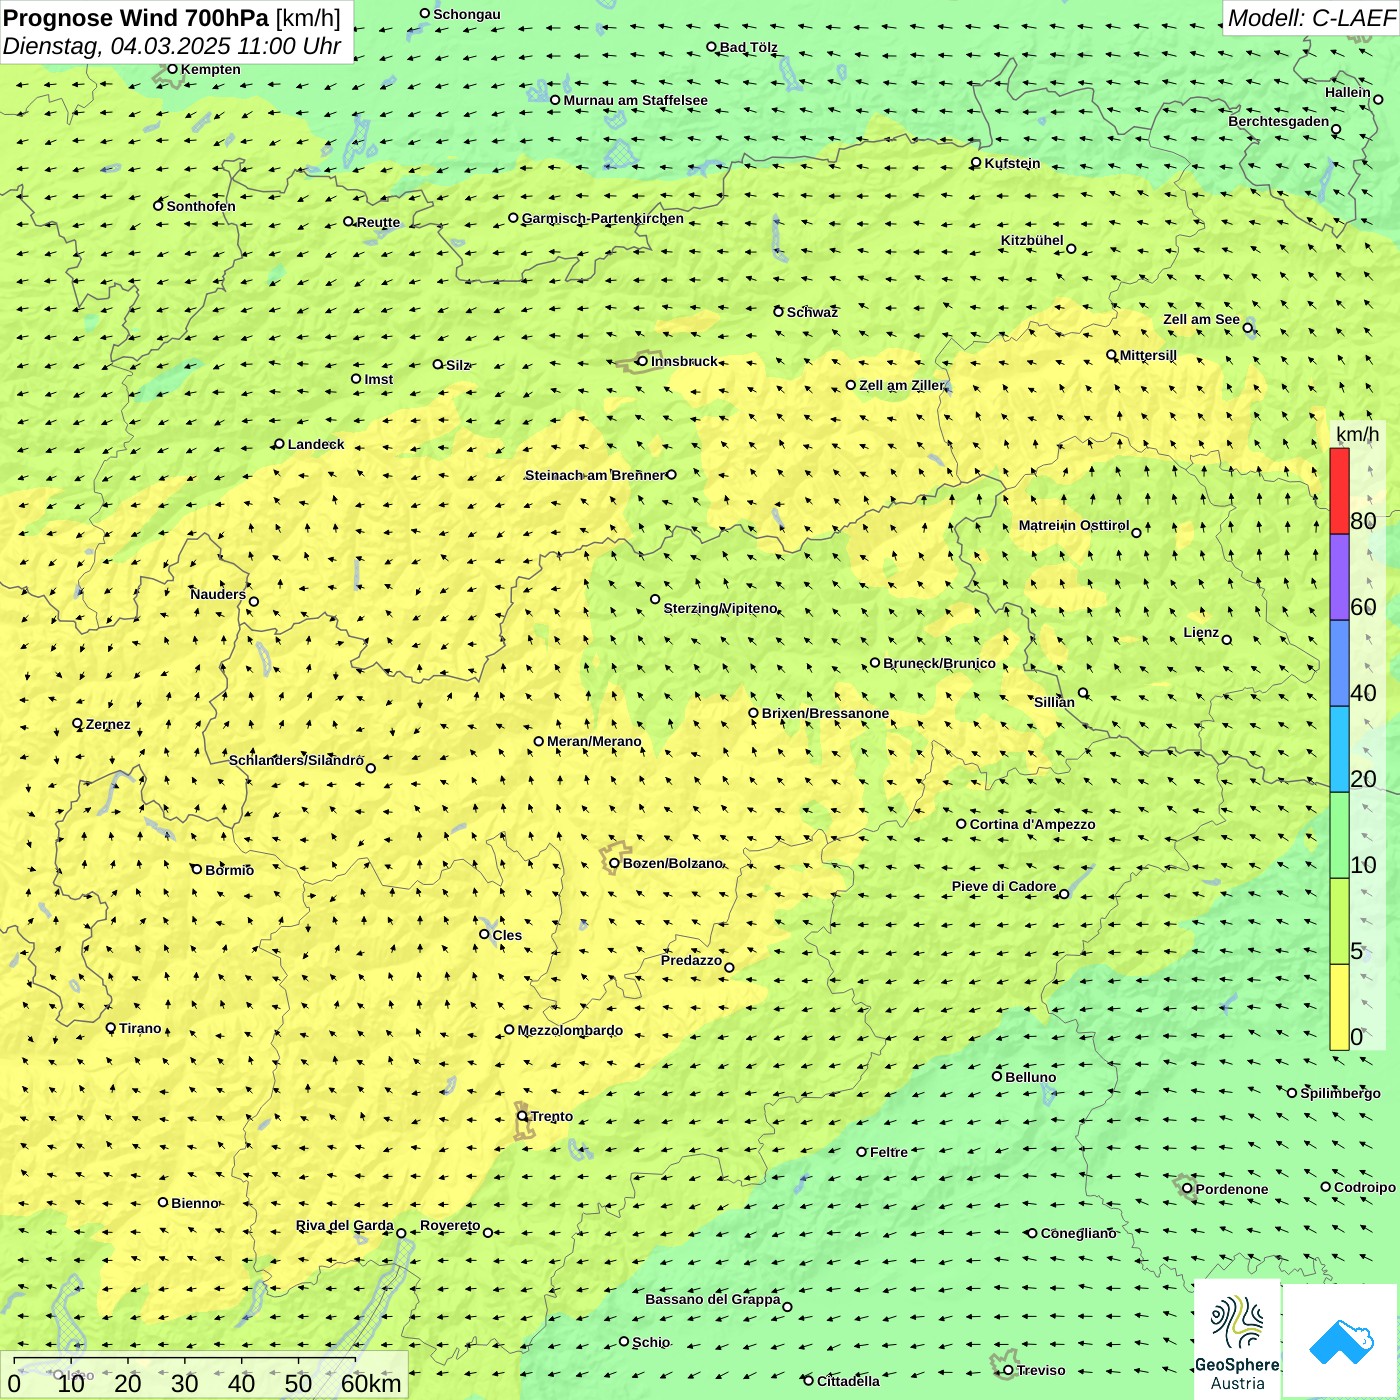
Task: Click the 'Bad Tölz' label
Action: [748, 47]
